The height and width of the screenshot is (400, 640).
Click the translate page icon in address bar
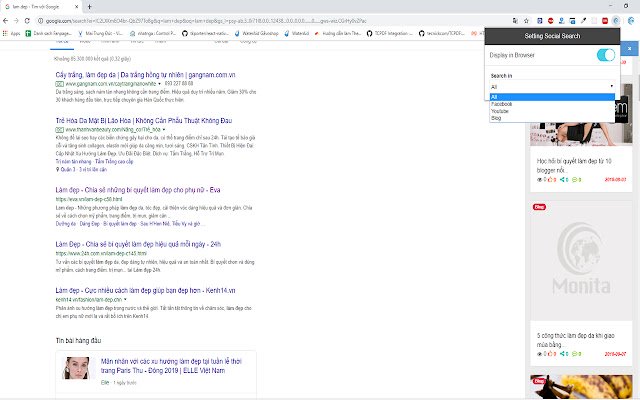(516, 20)
